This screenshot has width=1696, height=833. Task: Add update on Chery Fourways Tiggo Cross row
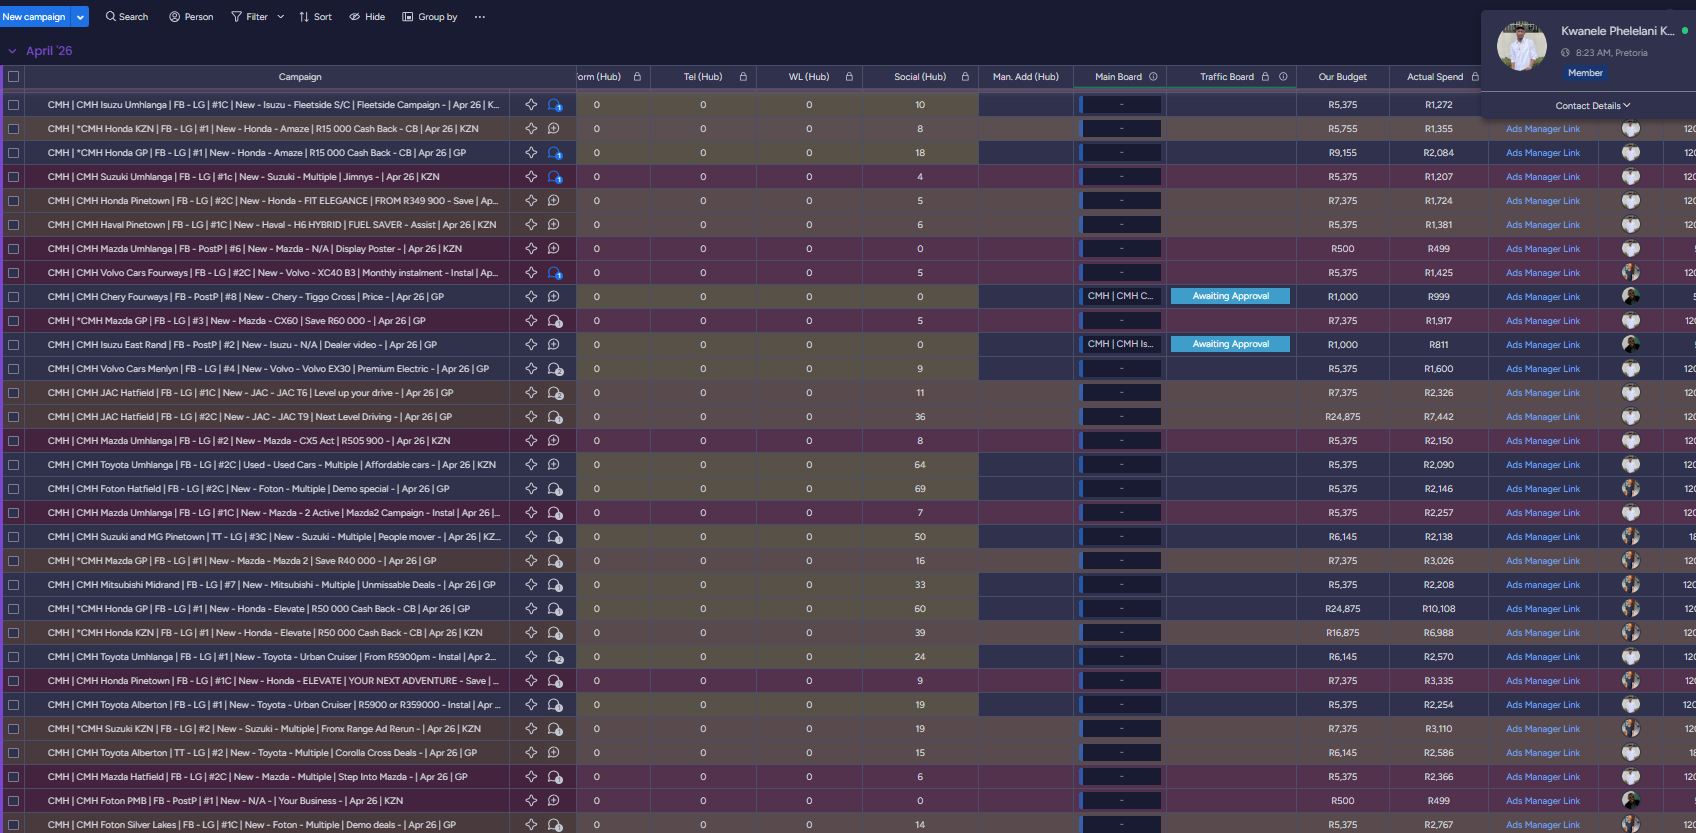pos(554,297)
